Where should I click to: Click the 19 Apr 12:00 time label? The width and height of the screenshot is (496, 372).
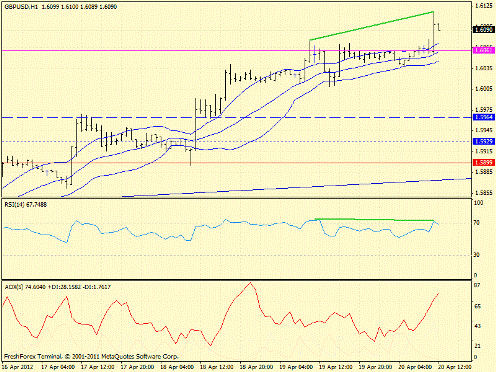336,367
